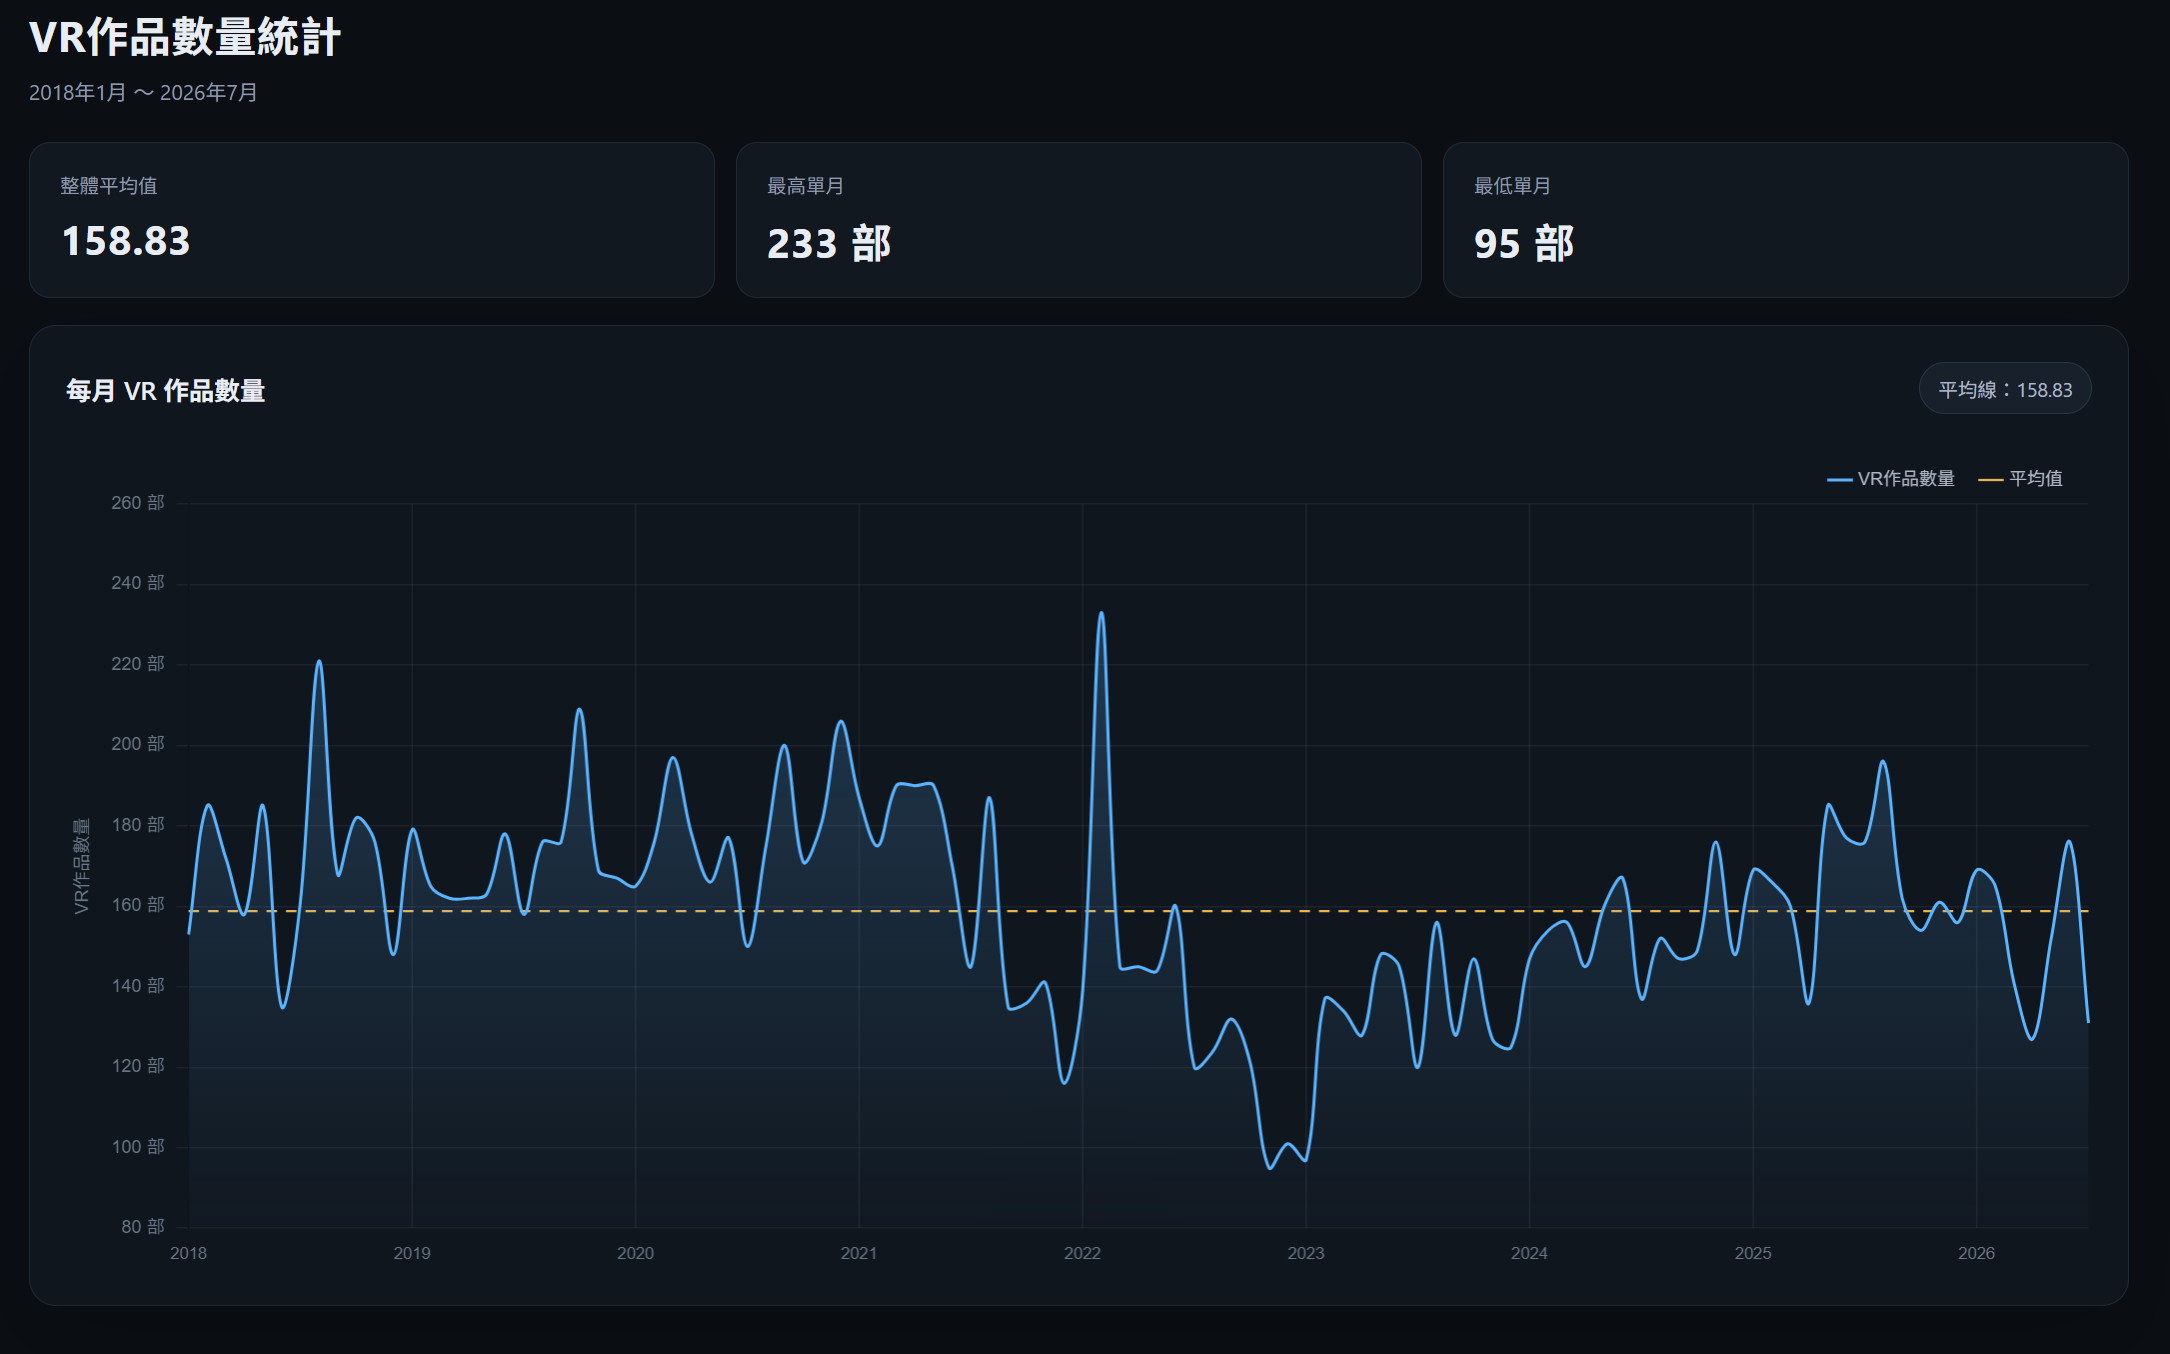
Task: Click the 2021 x-axis label
Action: (x=859, y=1253)
